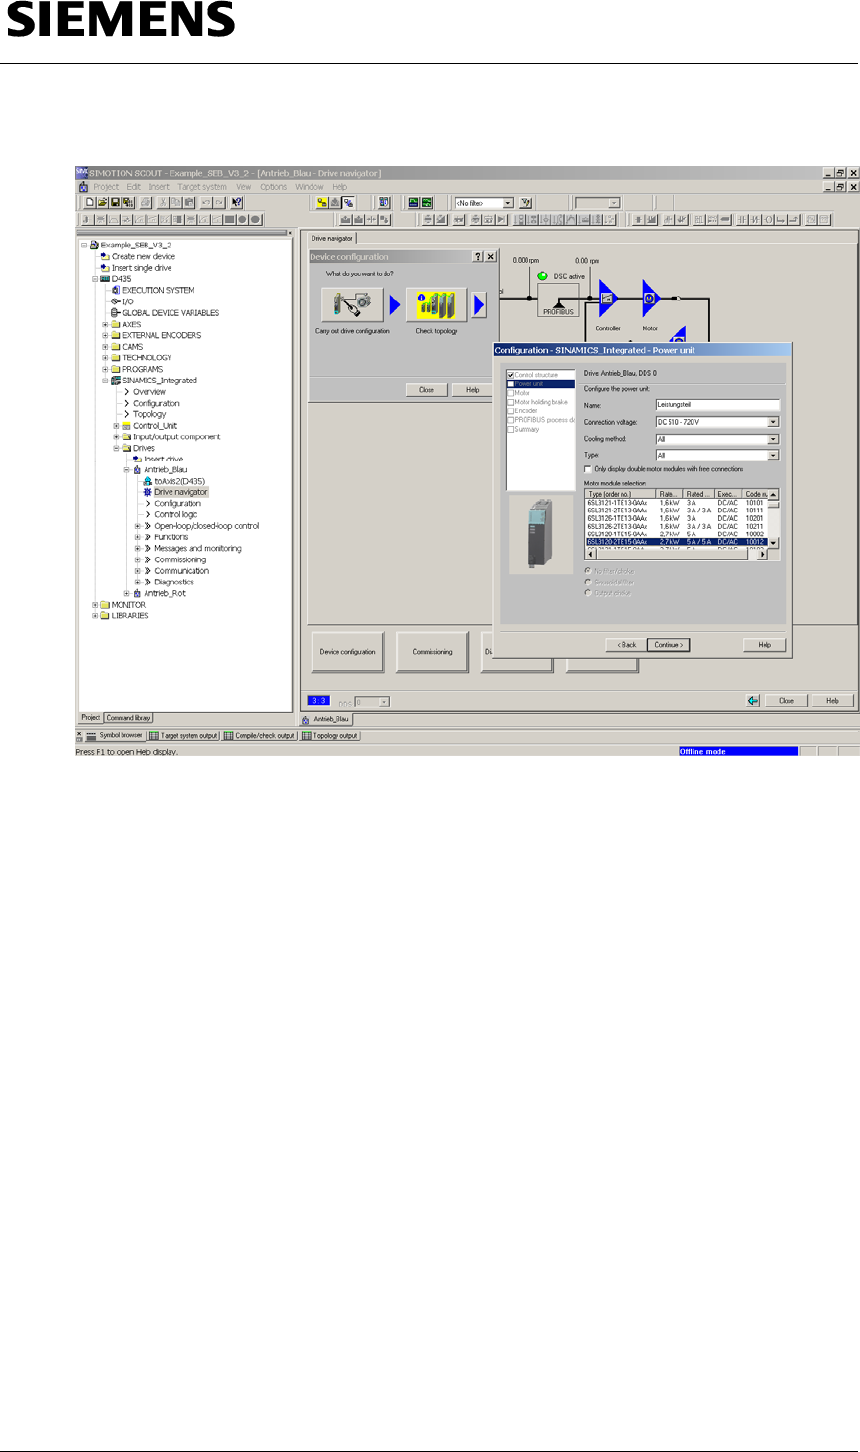Select the 6SL3120-2TE15-0AAx module row
860x1452 pixels.
pos(676,541)
